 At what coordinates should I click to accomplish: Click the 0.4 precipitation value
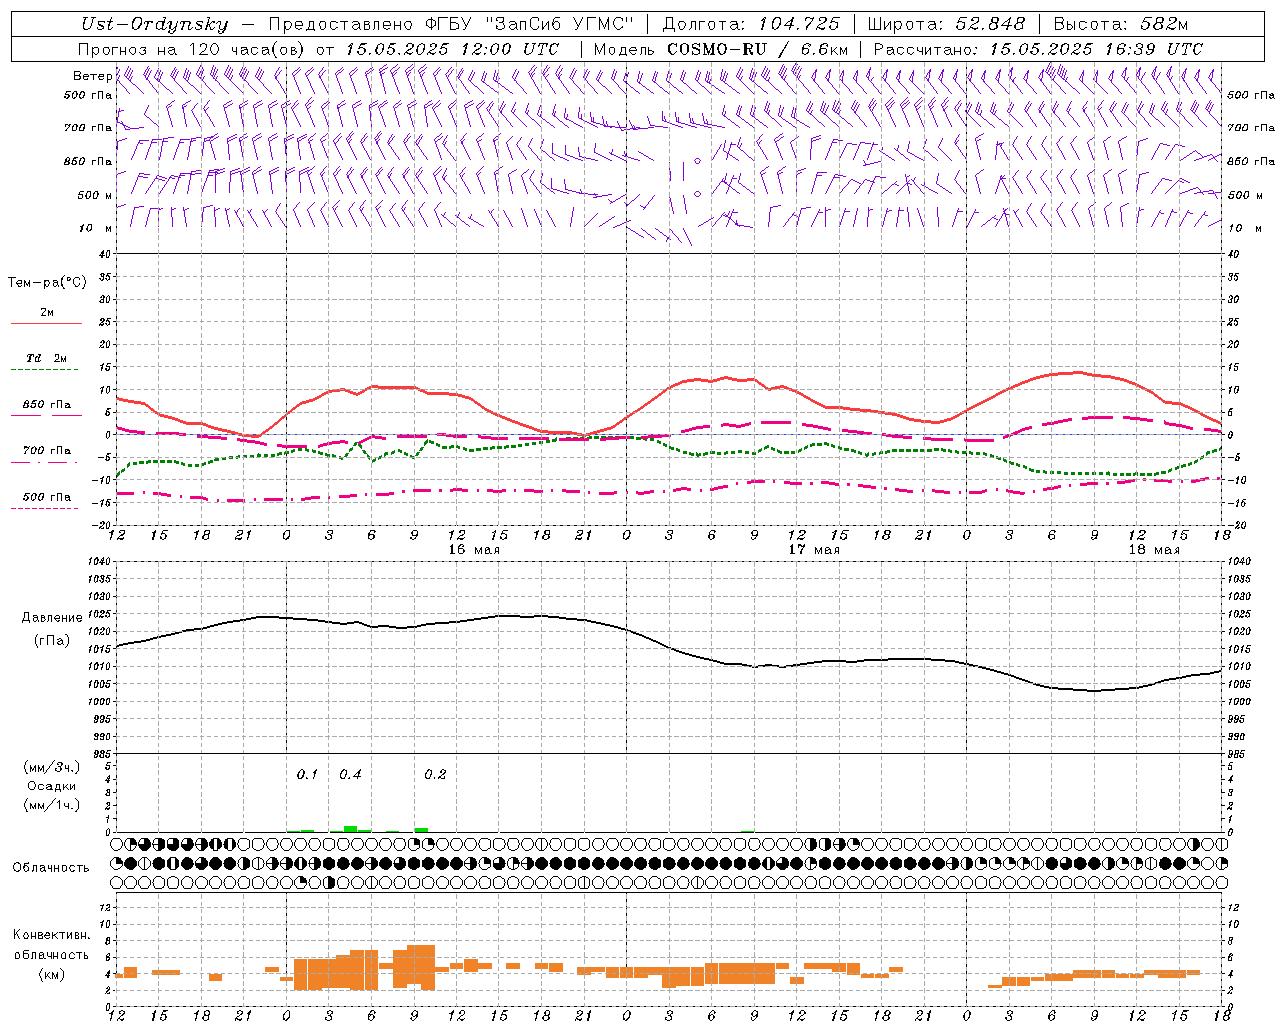coord(350,775)
